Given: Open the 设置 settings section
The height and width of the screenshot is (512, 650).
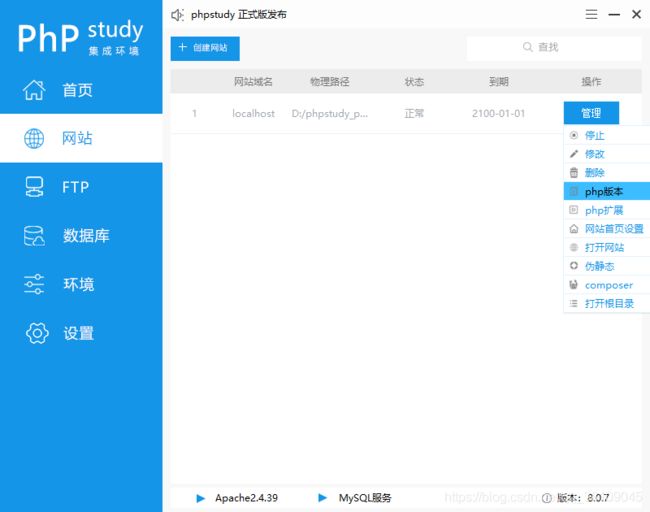Looking at the screenshot, I should click(x=81, y=333).
